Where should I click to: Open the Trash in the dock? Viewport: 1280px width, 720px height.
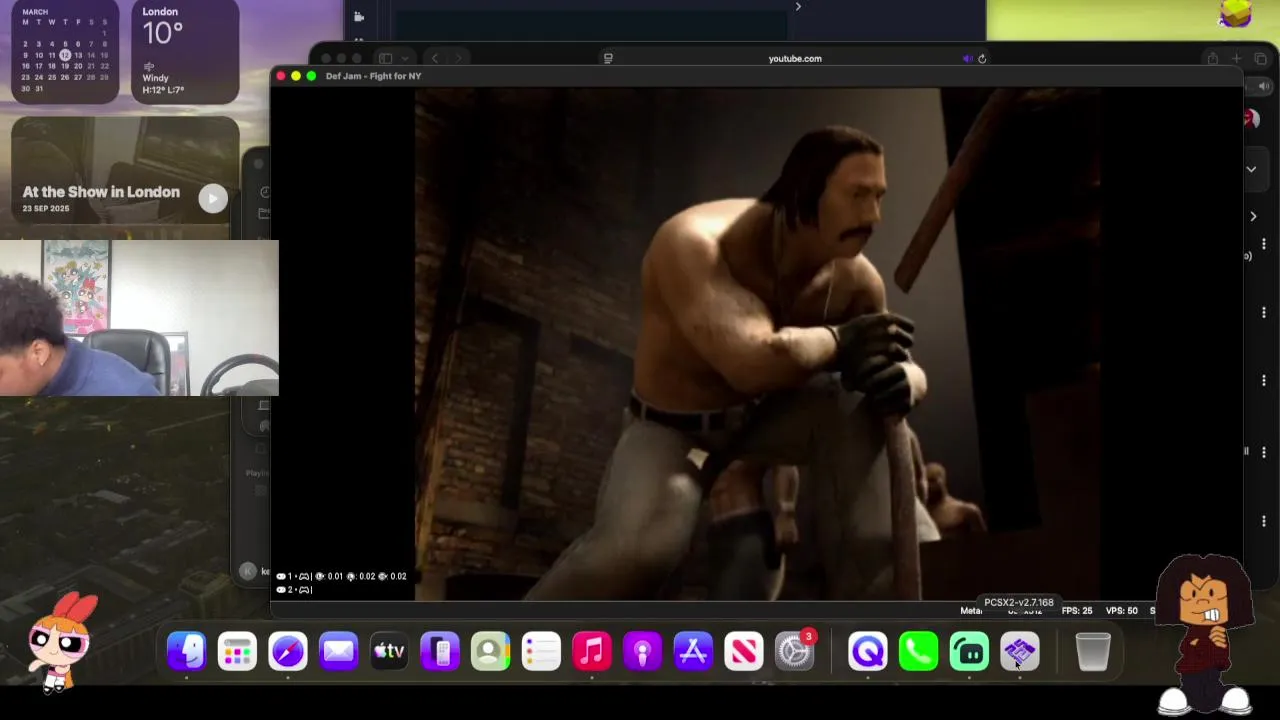click(1093, 652)
